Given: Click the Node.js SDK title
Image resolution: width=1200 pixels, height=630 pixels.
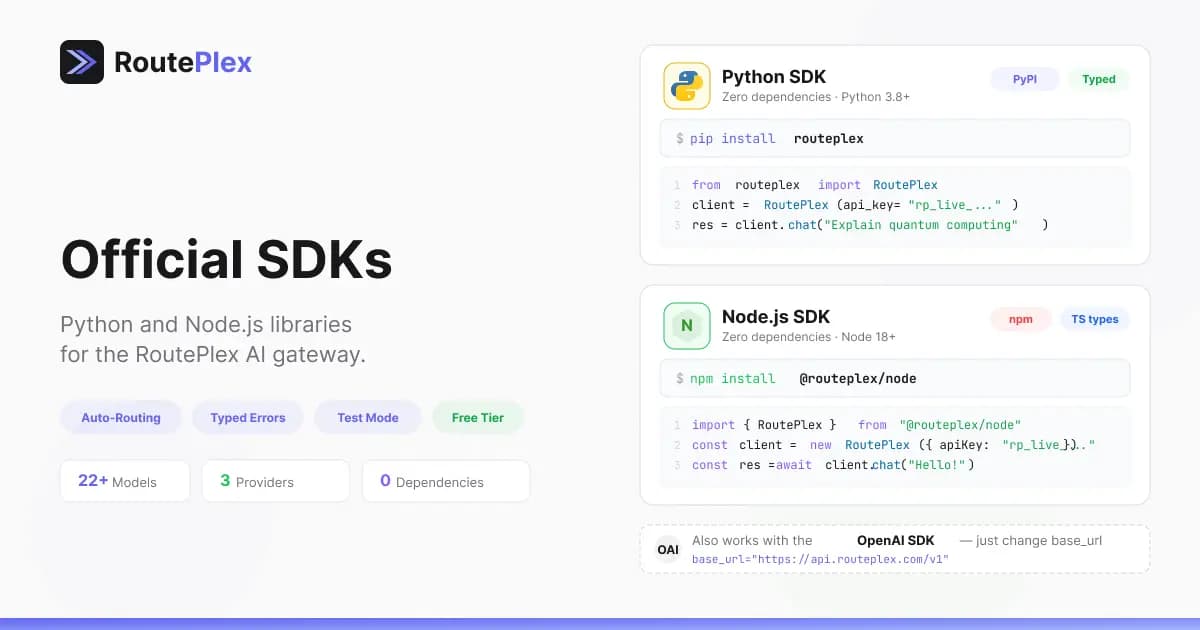Looking at the screenshot, I should click(x=776, y=317).
